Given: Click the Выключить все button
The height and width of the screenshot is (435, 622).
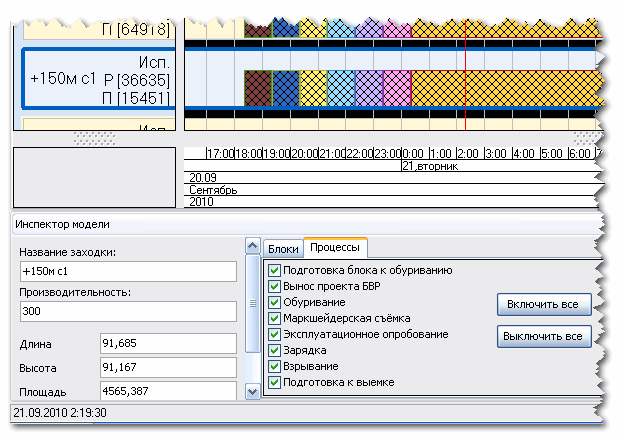Looking at the screenshot, I should click(544, 336).
